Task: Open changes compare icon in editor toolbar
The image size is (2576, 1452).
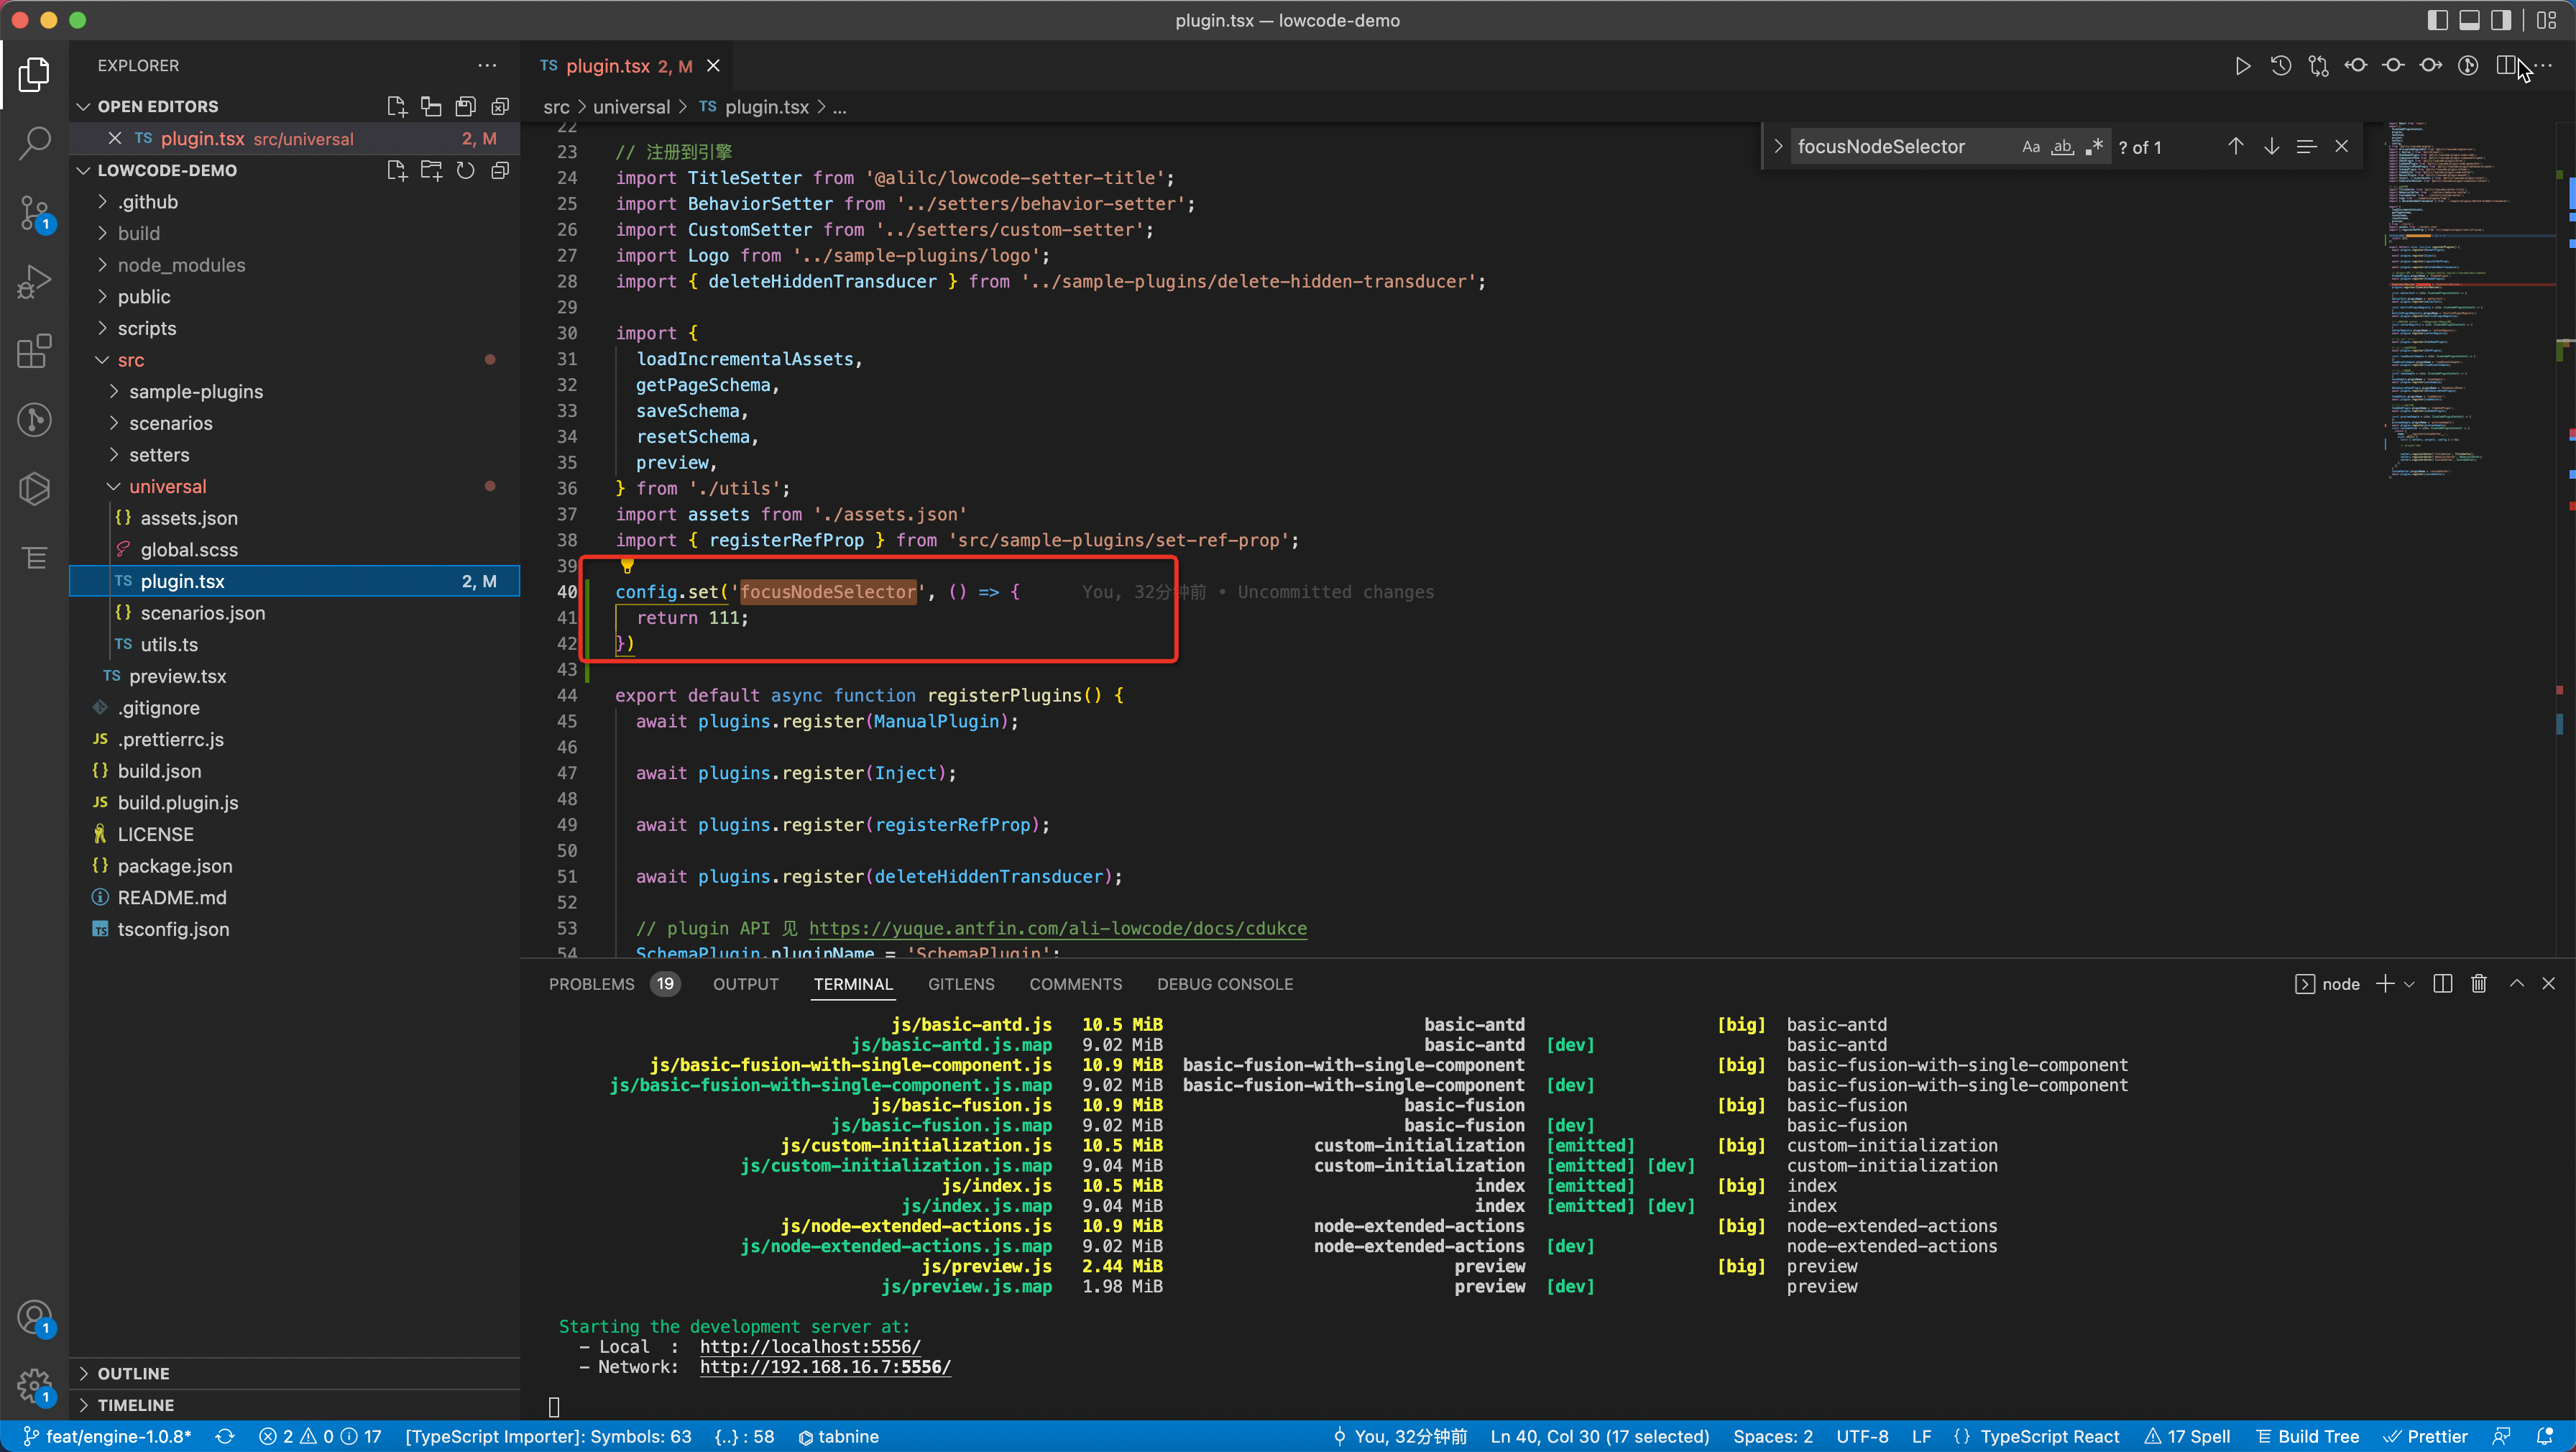Action: (x=2318, y=66)
